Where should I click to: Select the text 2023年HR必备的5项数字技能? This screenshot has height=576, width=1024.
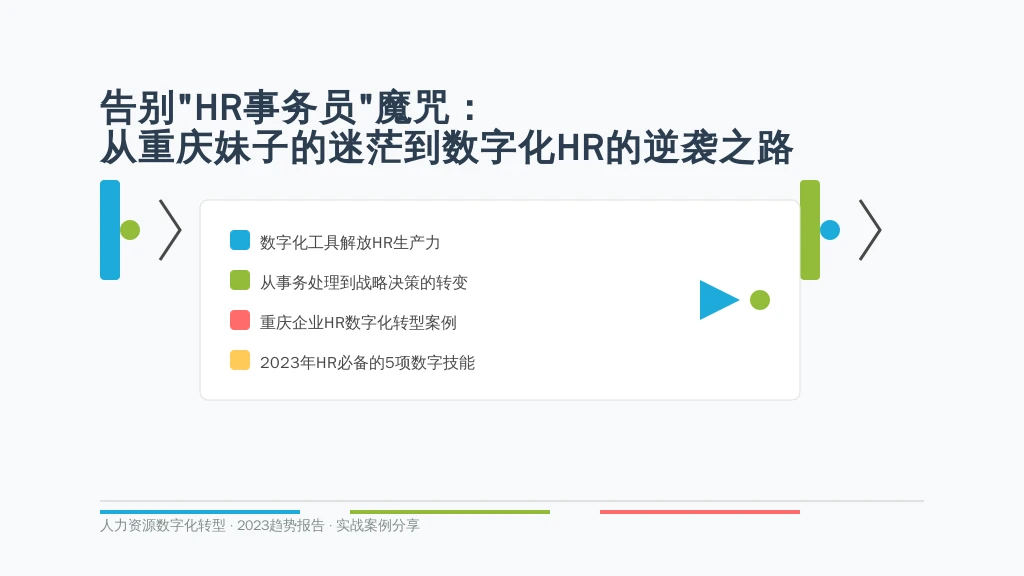pyautogui.click(x=367, y=362)
